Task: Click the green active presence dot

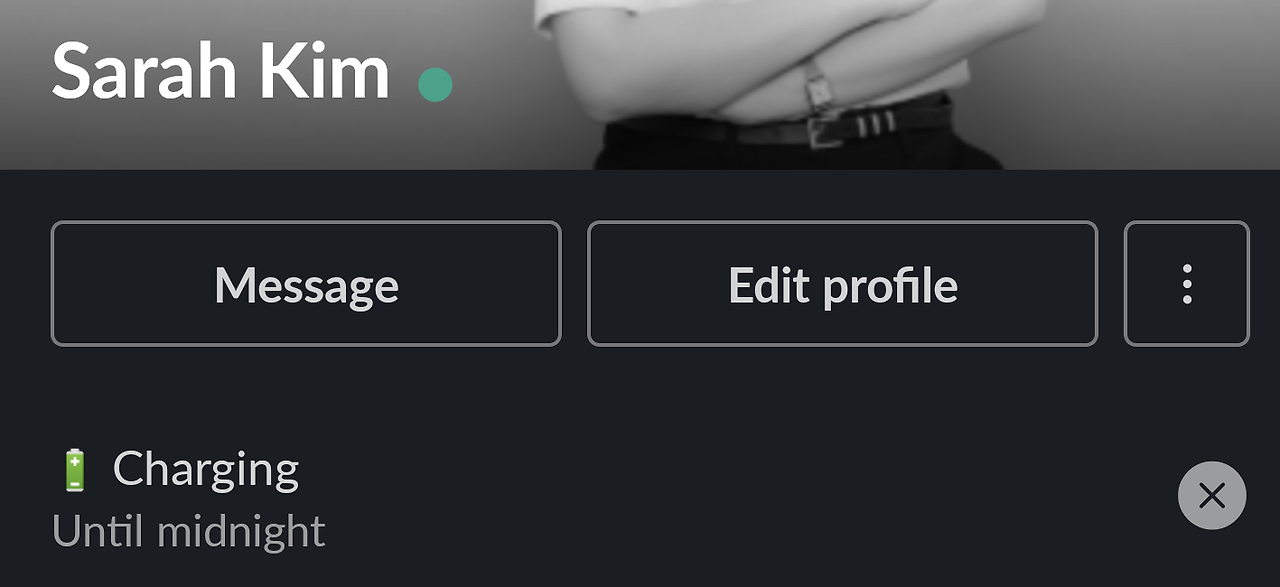Action: click(435, 84)
